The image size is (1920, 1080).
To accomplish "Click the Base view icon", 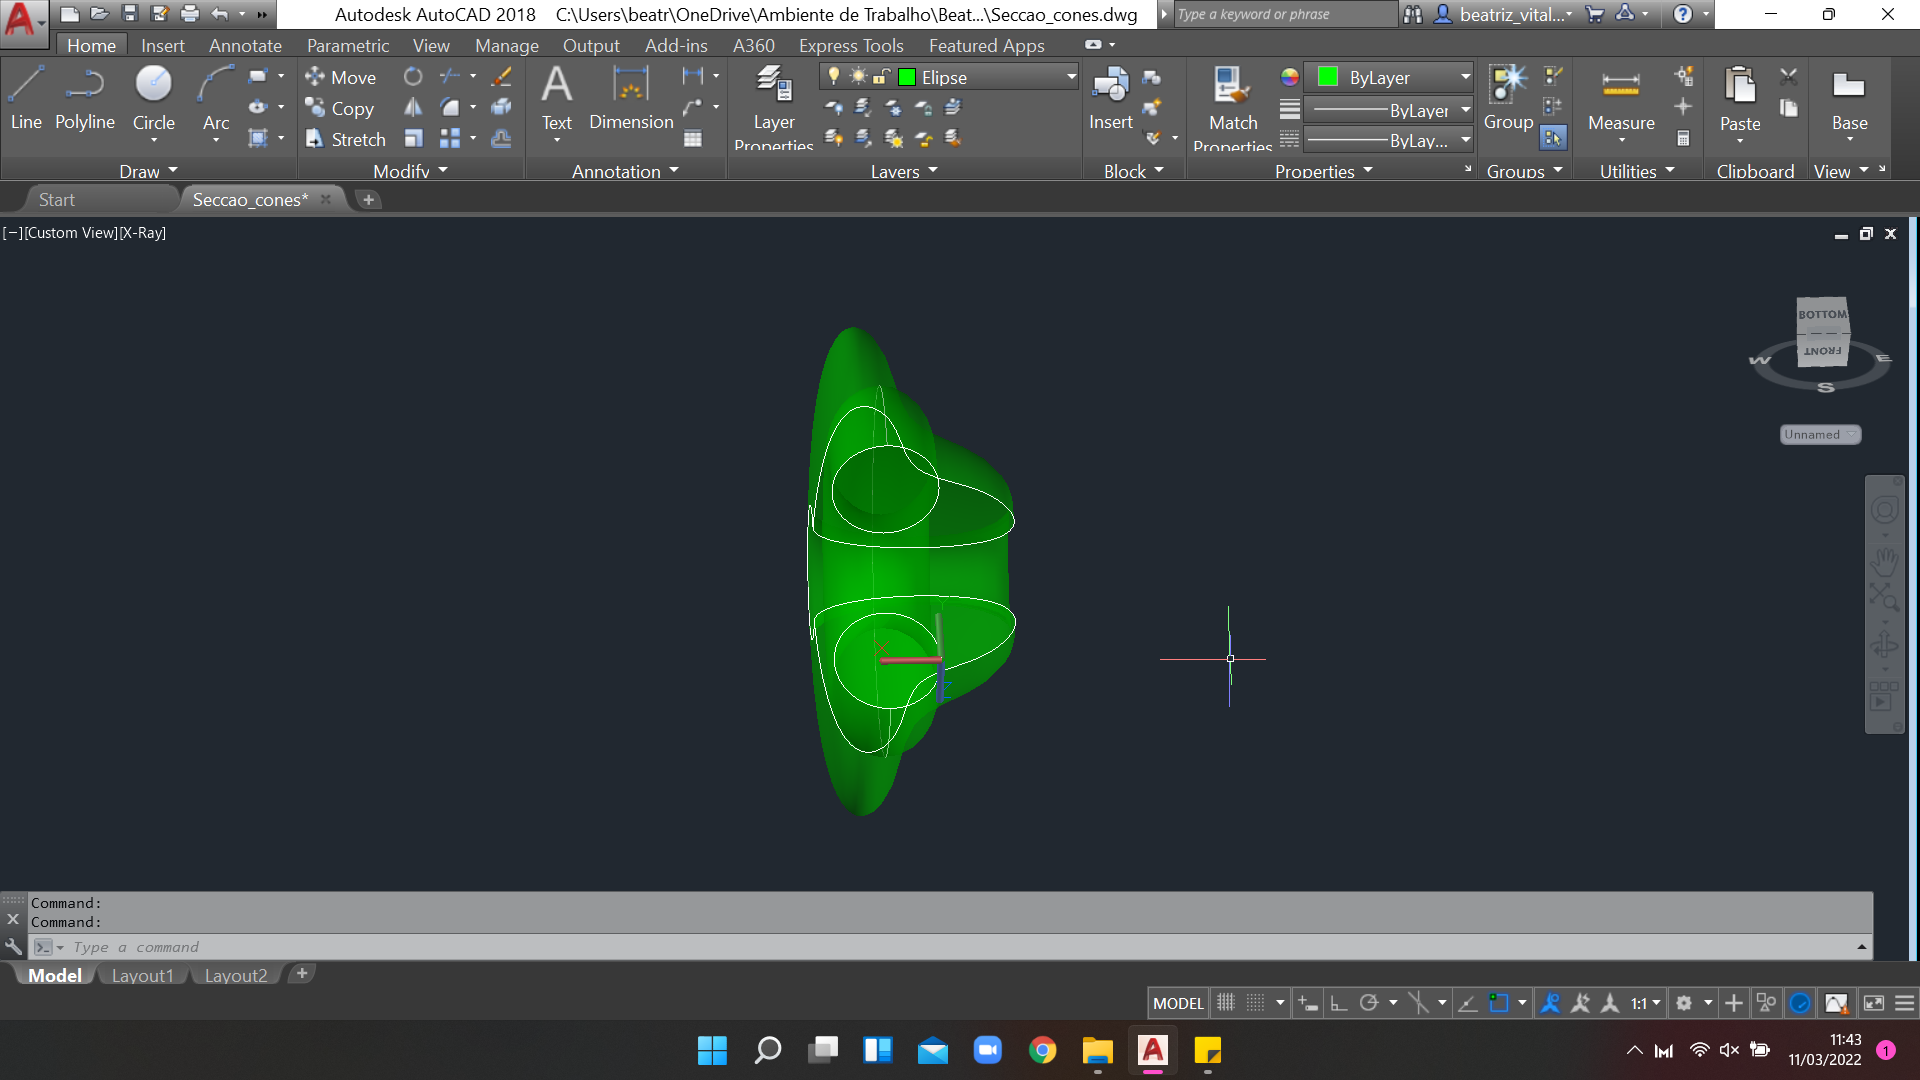I will (1849, 99).
